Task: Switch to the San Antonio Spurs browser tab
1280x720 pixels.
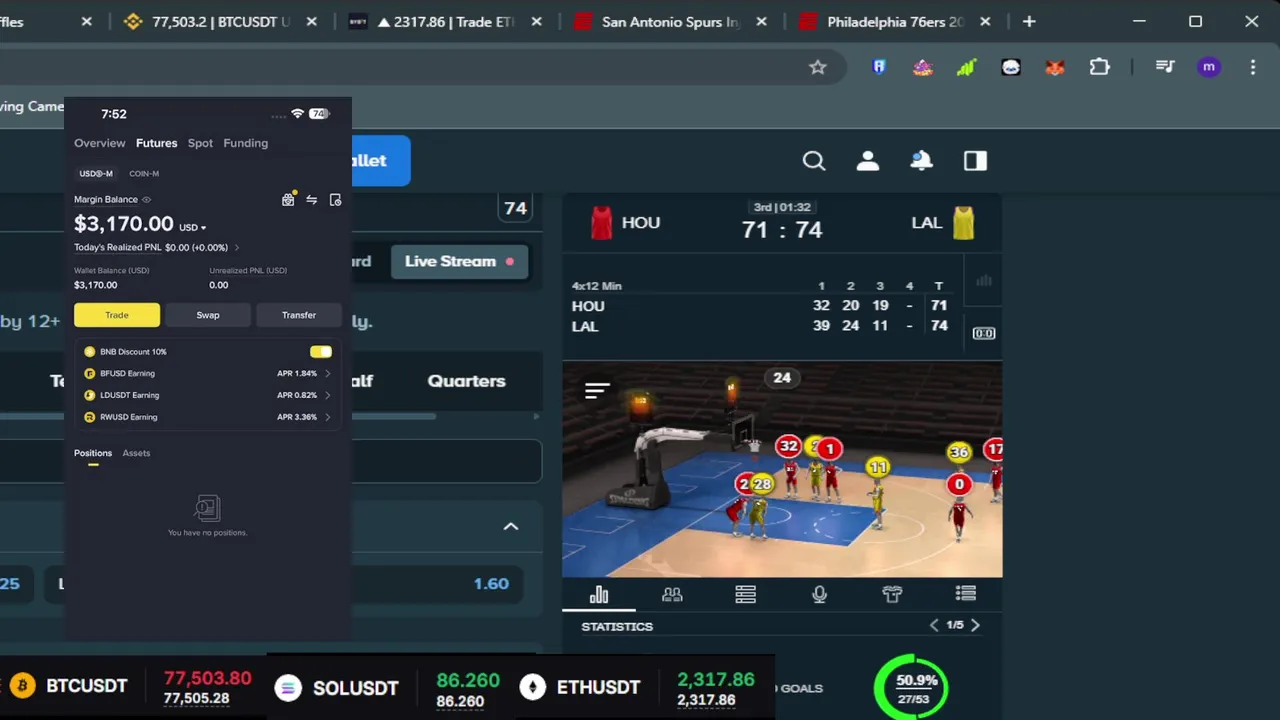Action: 671,21
